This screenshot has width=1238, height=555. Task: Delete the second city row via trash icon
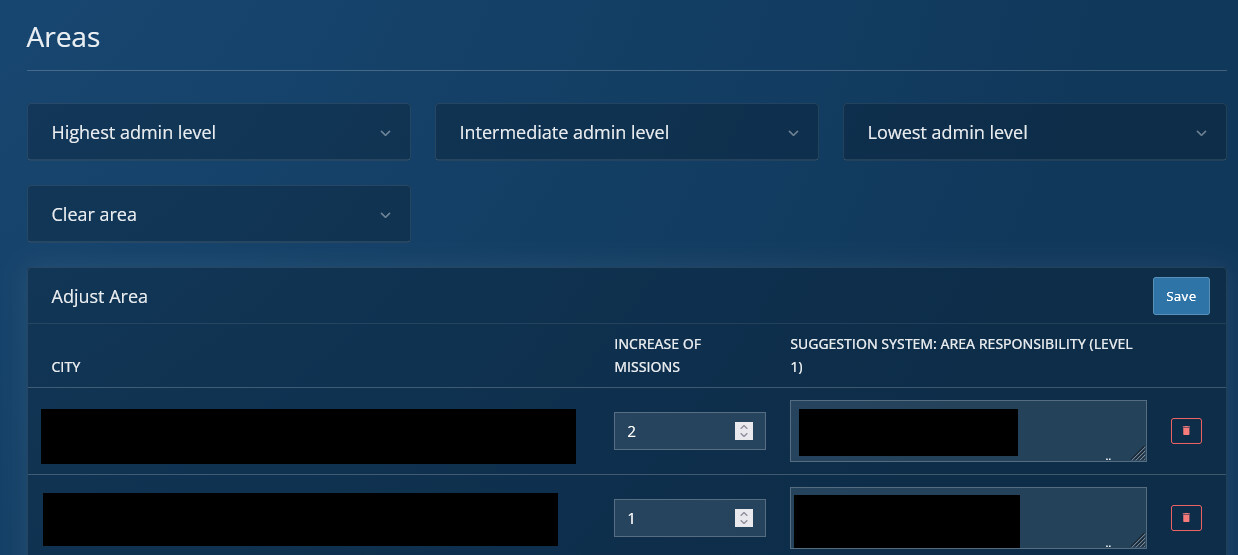pyautogui.click(x=1186, y=518)
